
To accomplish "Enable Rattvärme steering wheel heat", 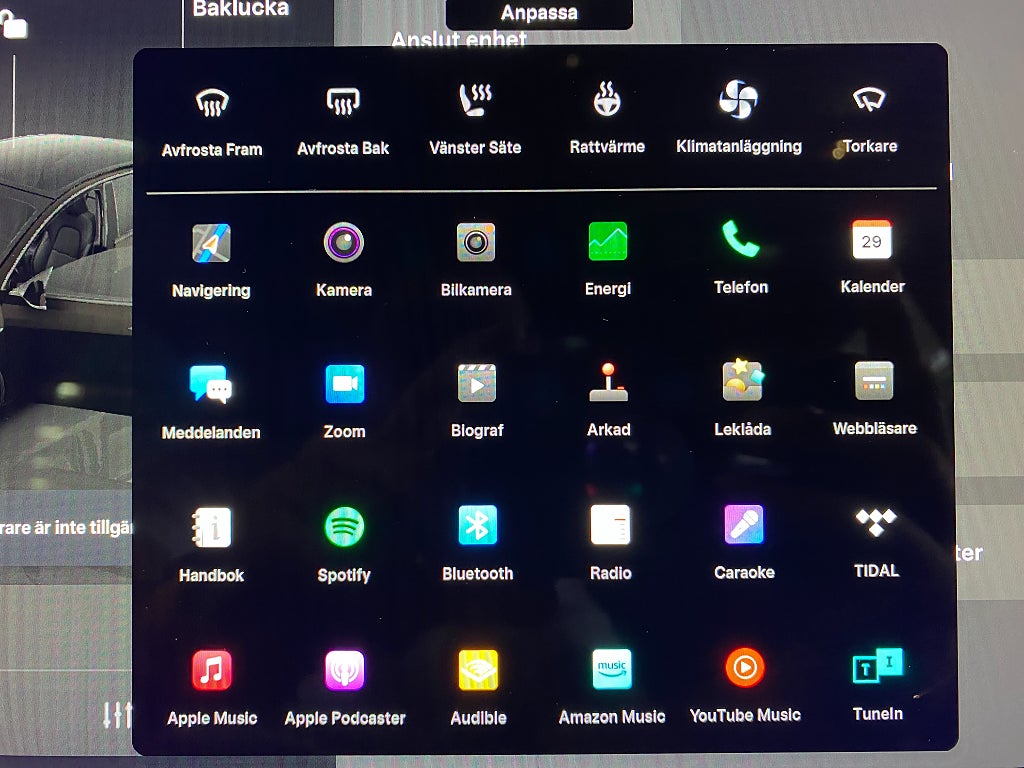I will 607,100.
